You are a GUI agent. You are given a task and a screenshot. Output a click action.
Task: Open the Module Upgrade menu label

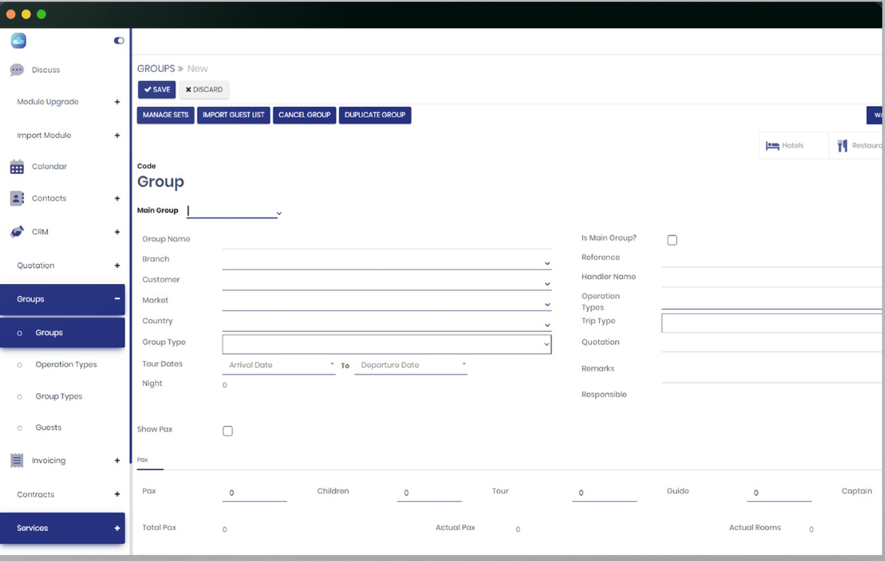point(47,102)
